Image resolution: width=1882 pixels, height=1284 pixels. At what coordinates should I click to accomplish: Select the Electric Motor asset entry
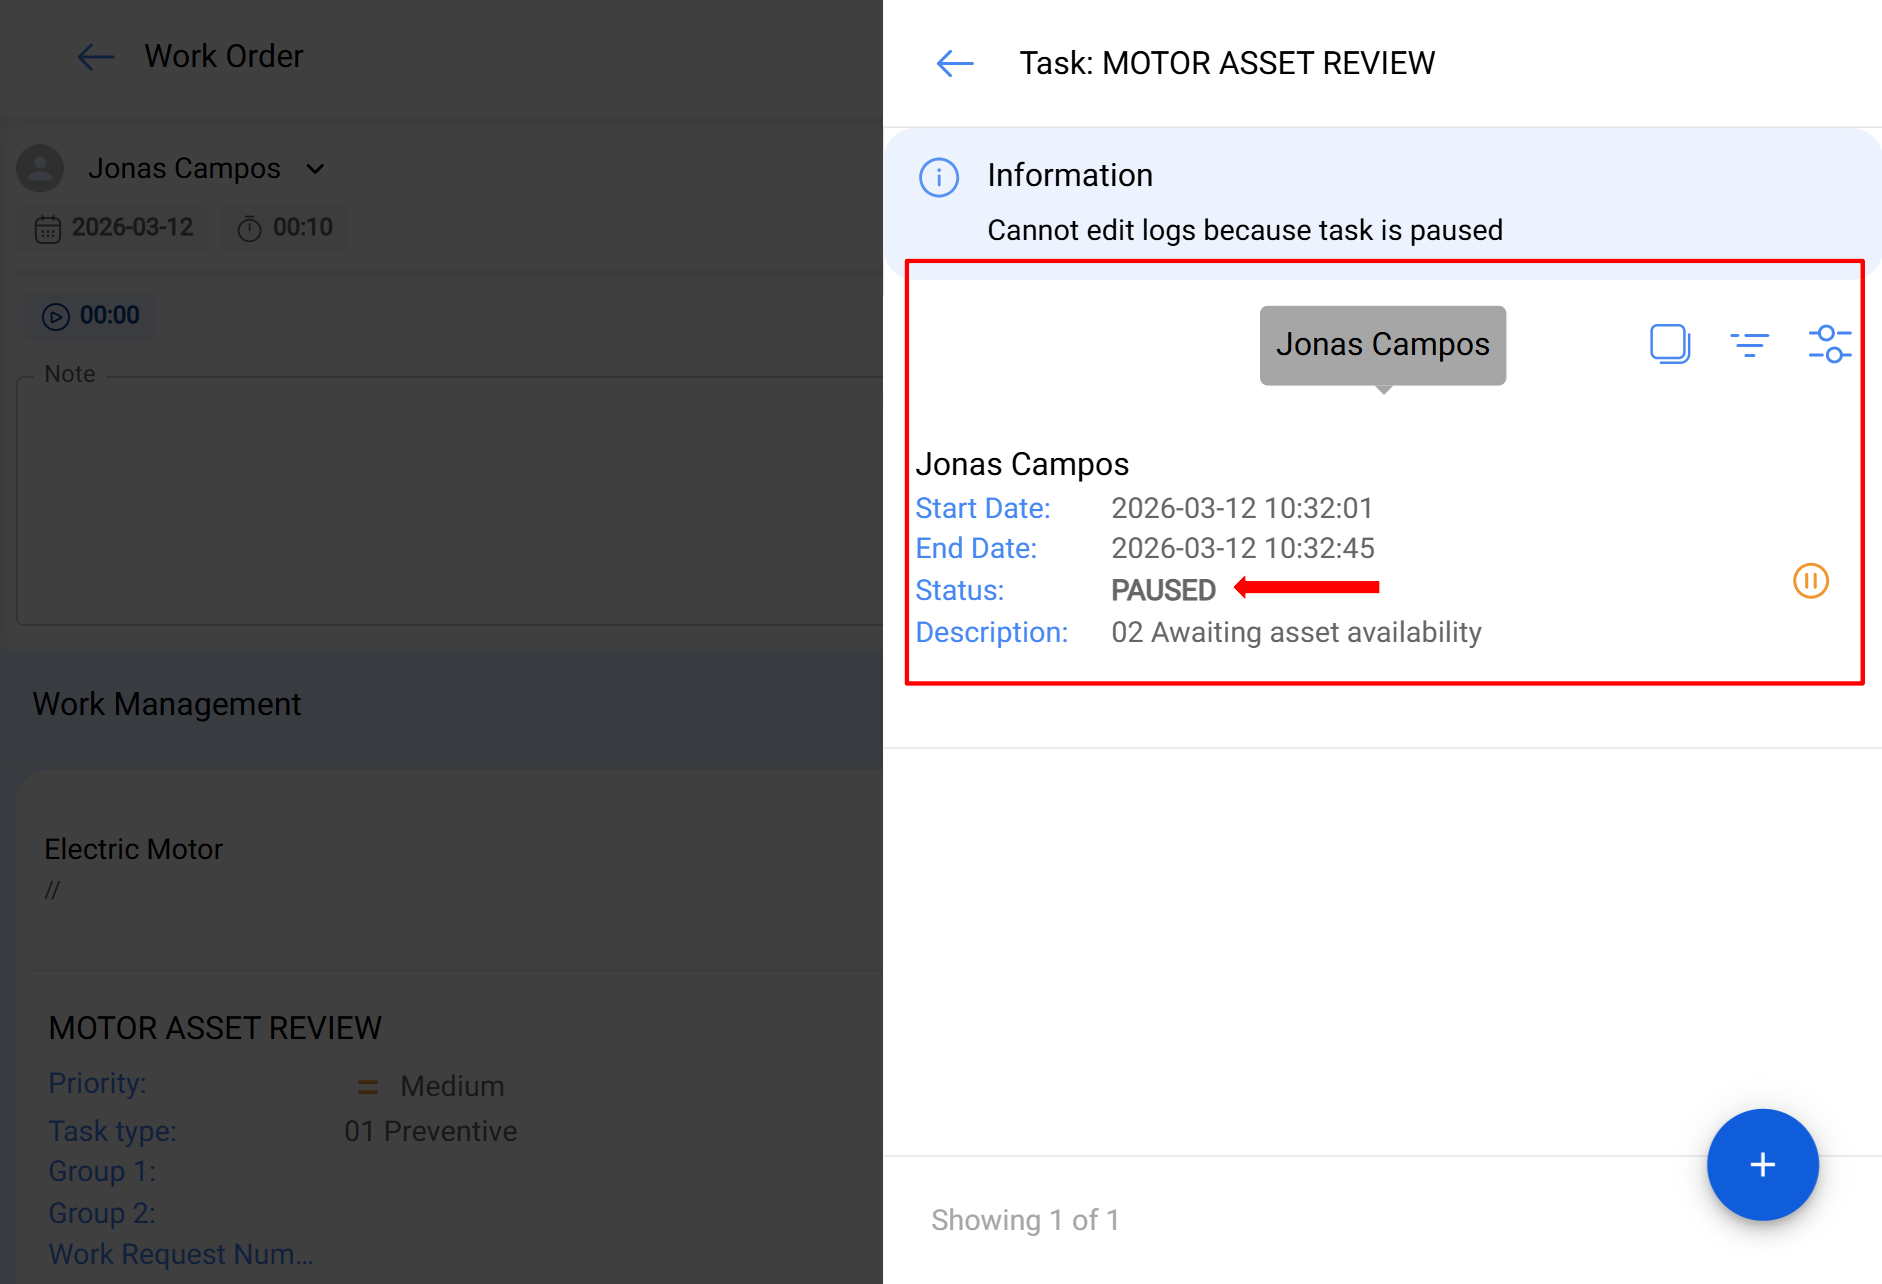tap(134, 849)
